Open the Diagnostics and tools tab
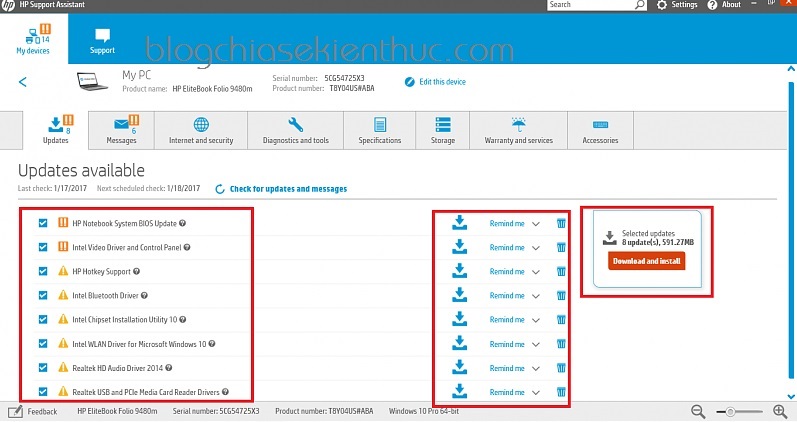The height and width of the screenshot is (422, 797). pyautogui.click(x=295, y=131)
